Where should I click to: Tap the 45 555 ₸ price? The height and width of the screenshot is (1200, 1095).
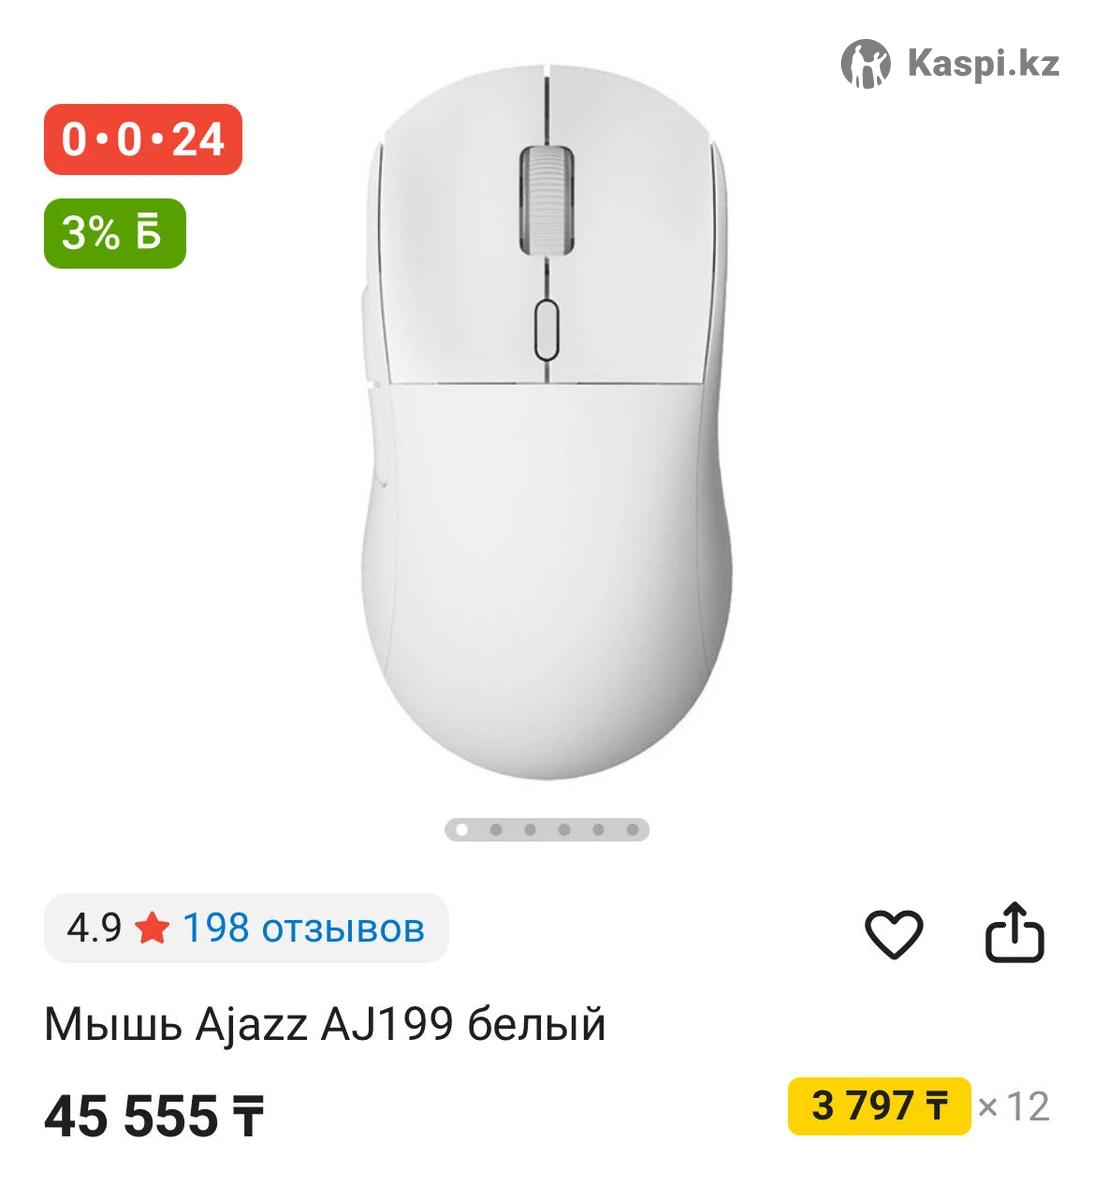click(154, 1116)
